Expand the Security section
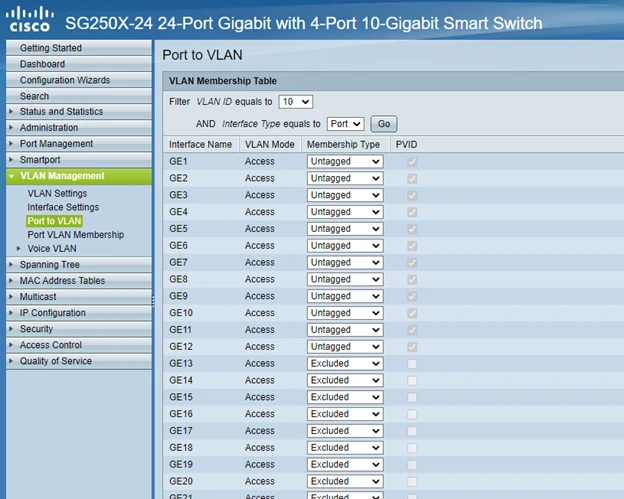 pos(79,329)
